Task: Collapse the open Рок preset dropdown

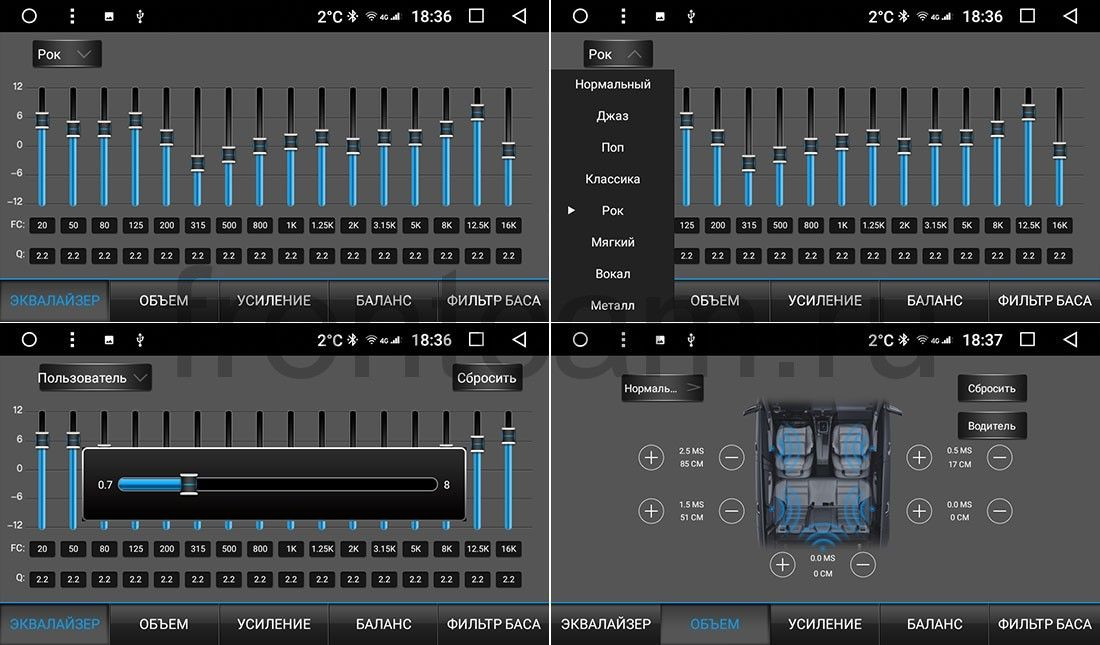Action: pos(617,54)
